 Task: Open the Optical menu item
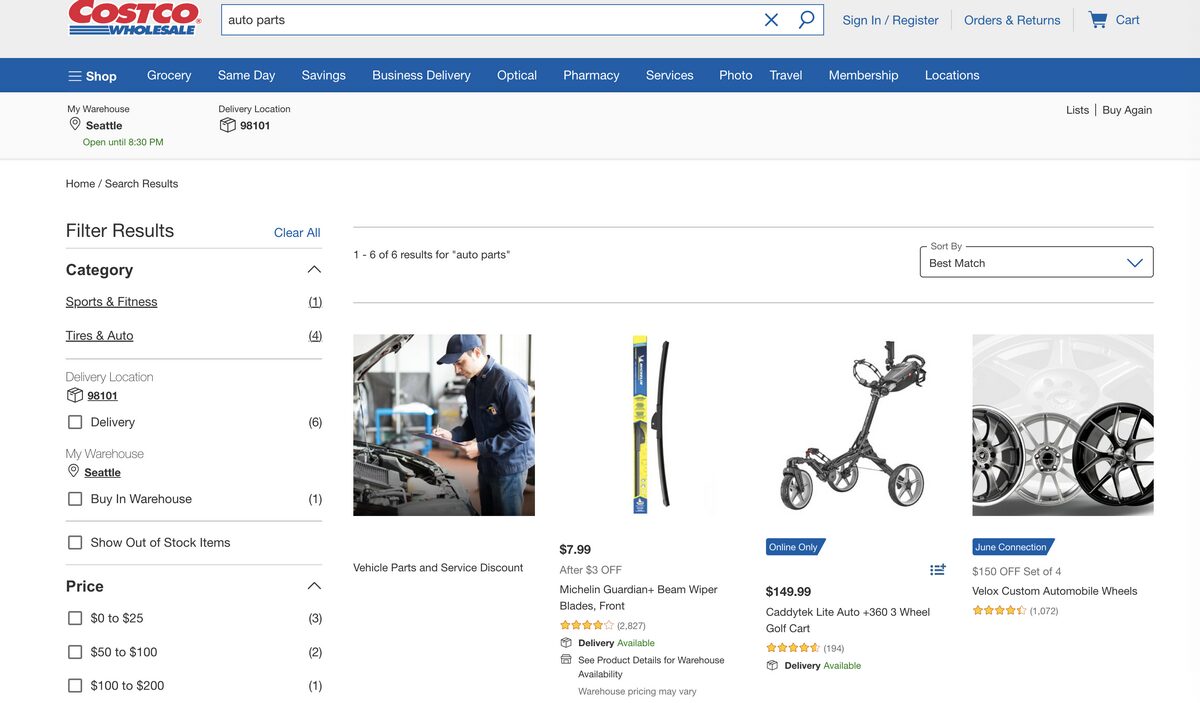point(517,75)
